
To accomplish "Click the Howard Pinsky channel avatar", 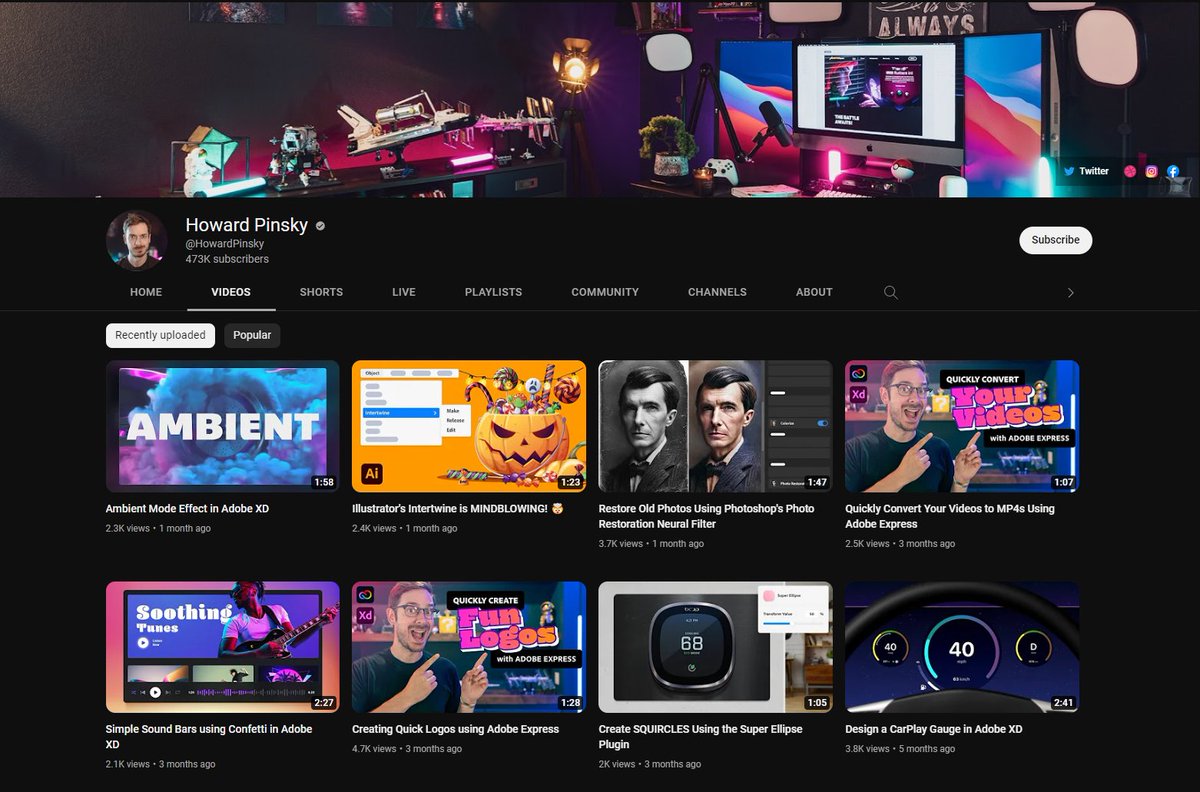I will coord(136,241).
